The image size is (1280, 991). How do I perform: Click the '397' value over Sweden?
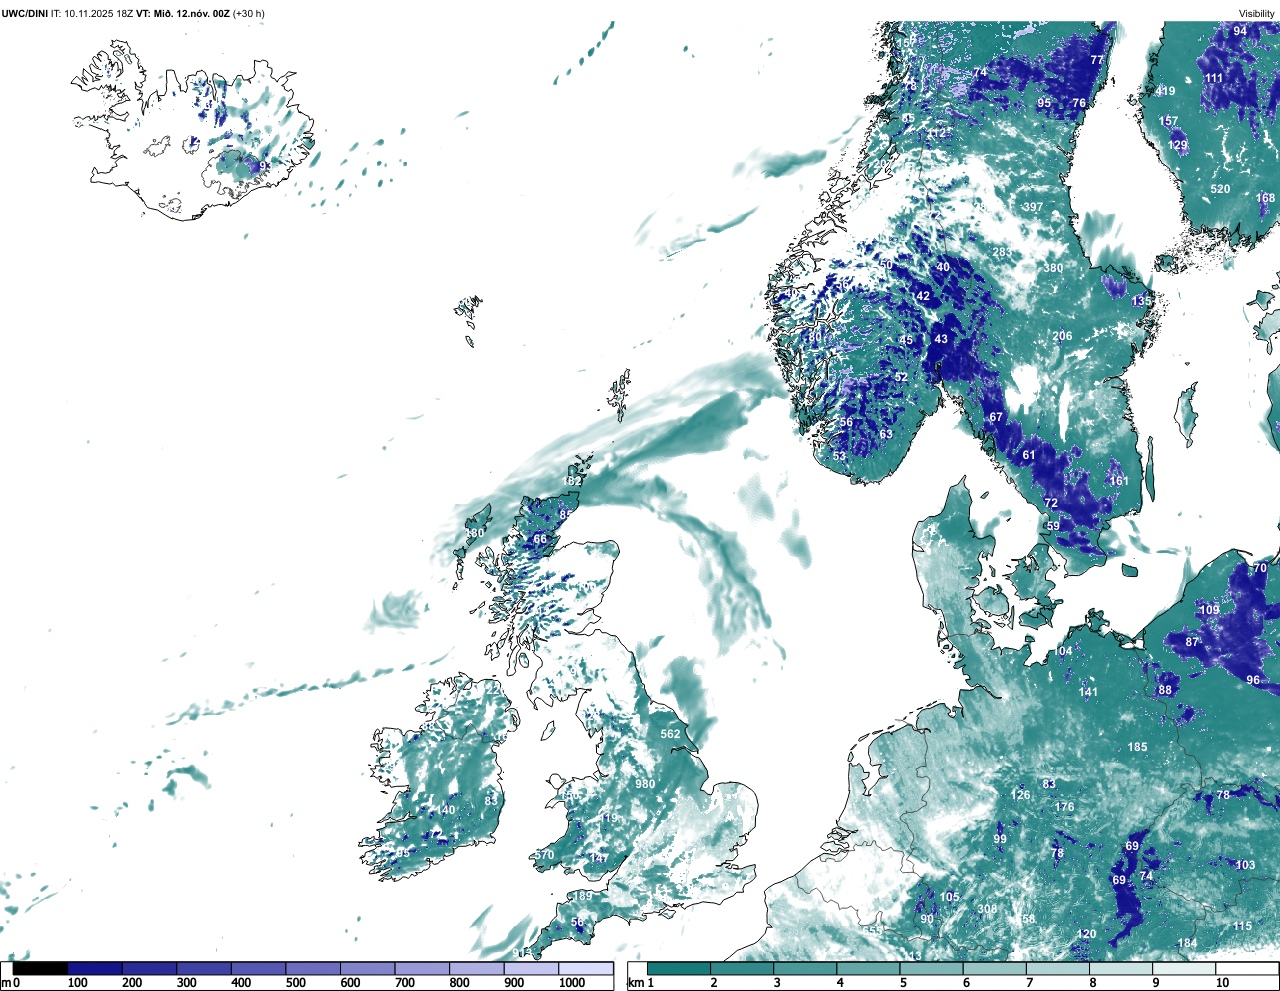click(x=1033, y=207)
